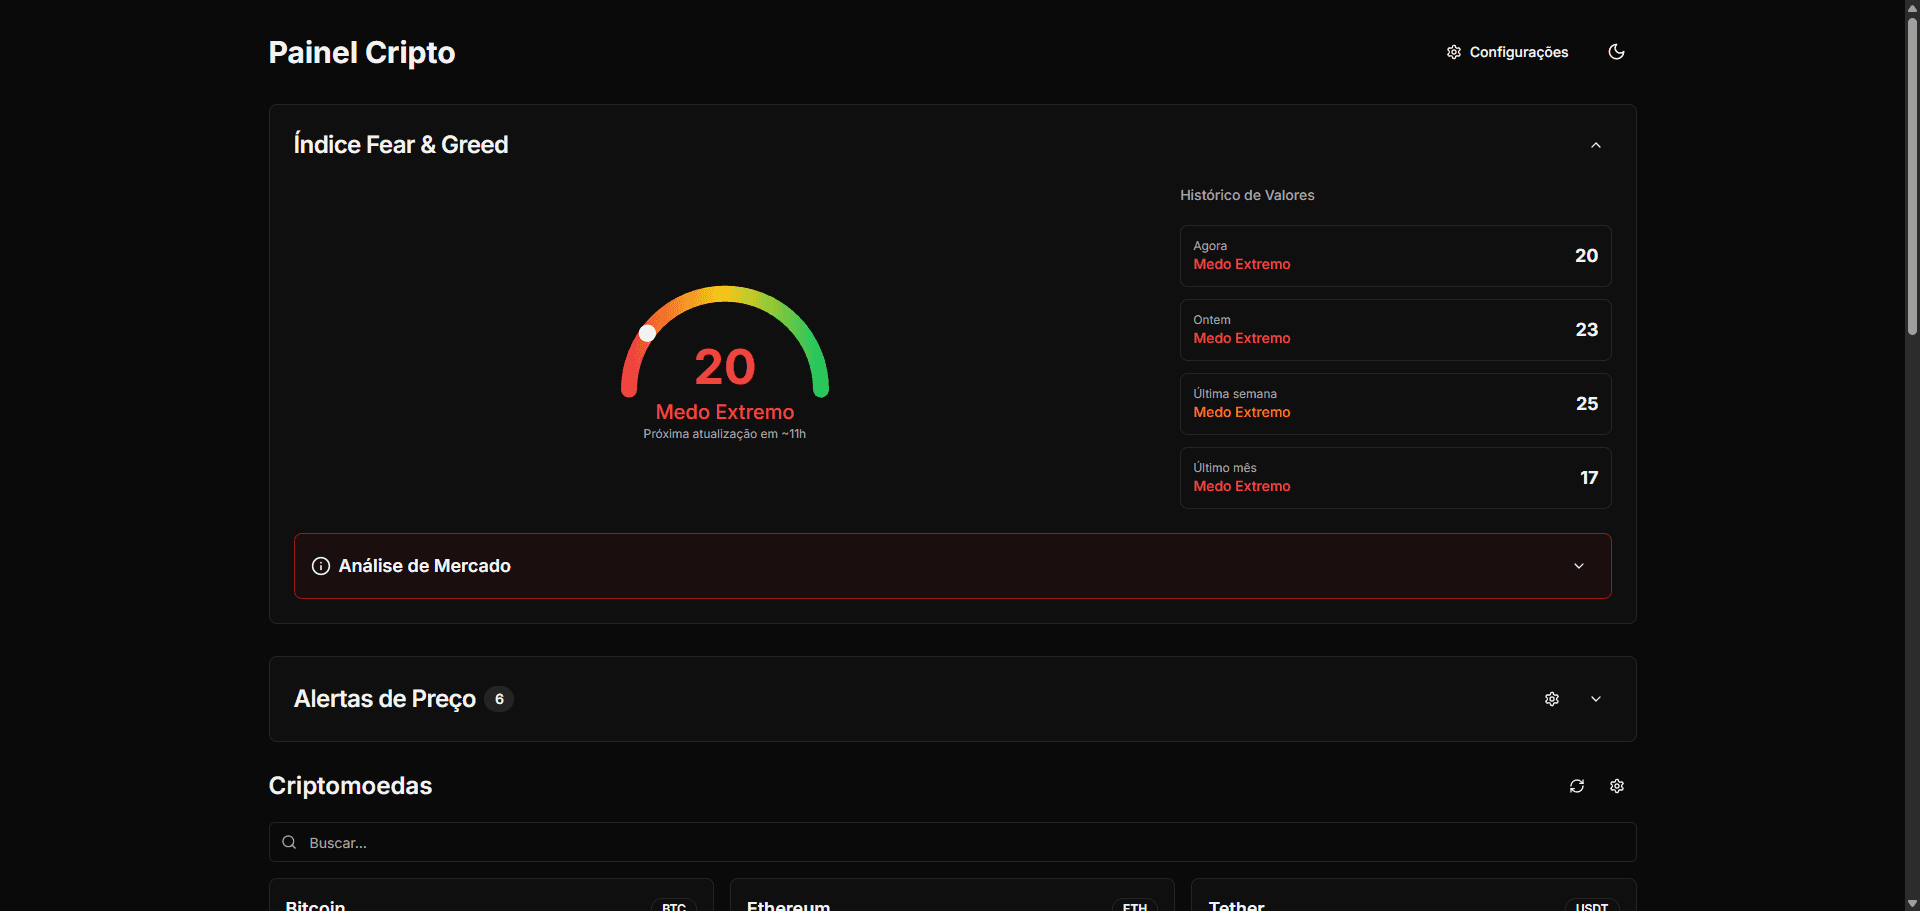Click the gear icon next to Configurações
Screen dimensions: 1920x911
click(x=1454, y=52)
